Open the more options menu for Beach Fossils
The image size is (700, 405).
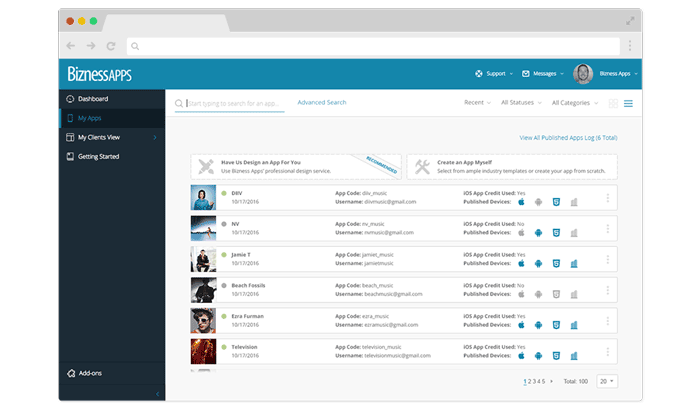pos(608,290)
